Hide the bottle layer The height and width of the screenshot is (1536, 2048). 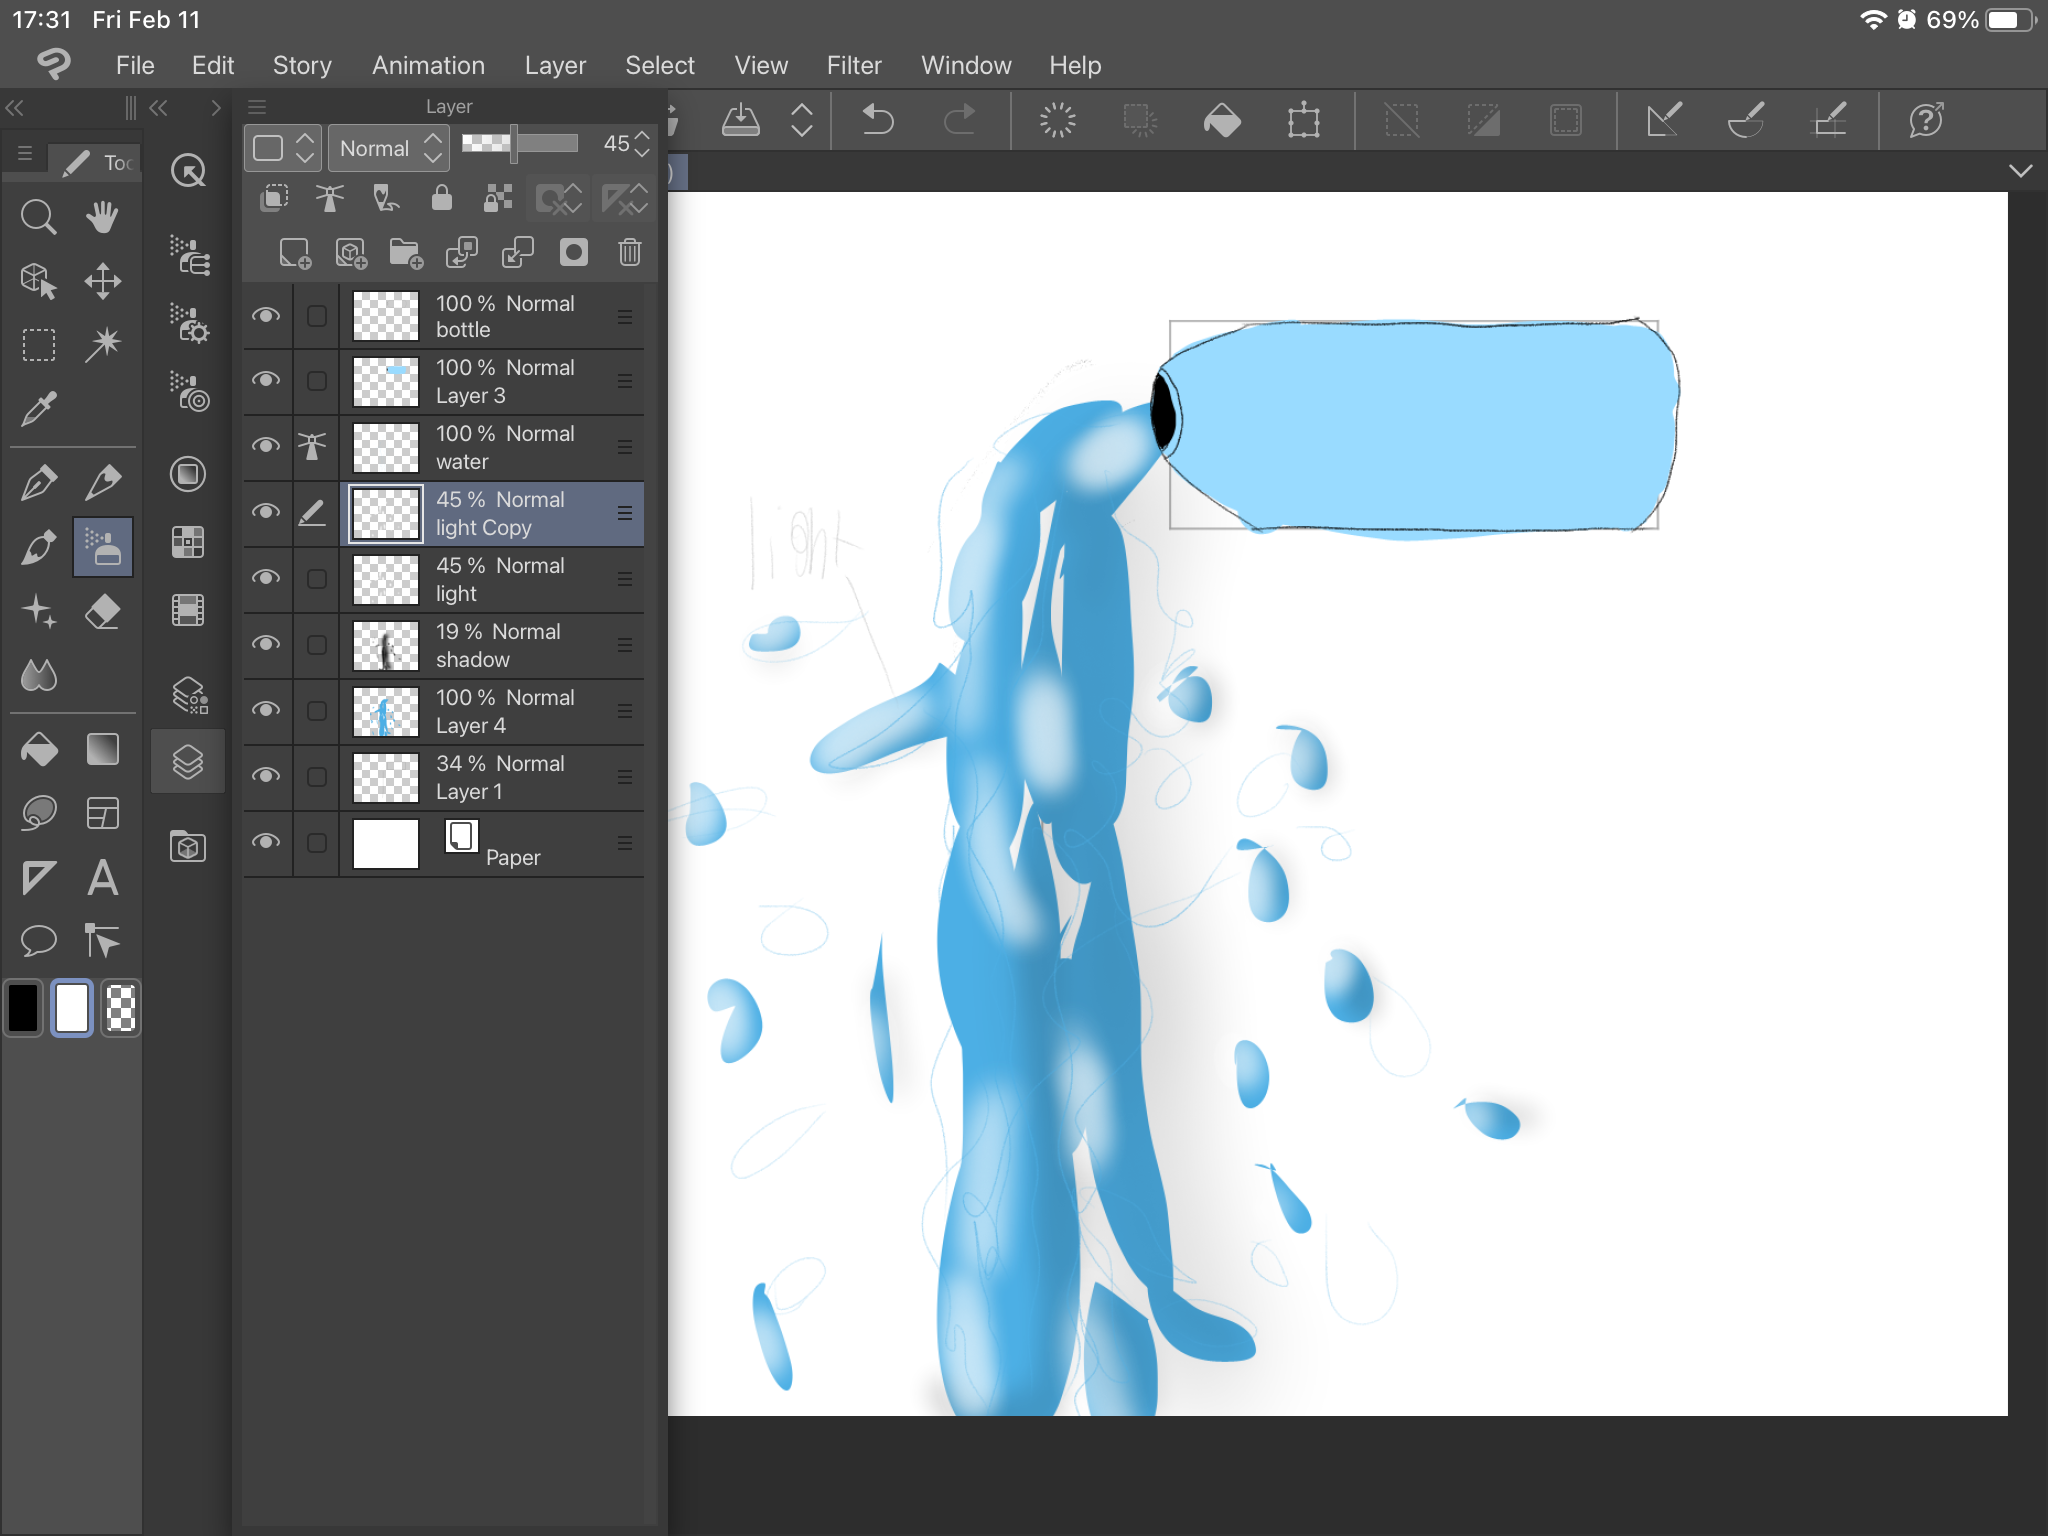(266, 316)
